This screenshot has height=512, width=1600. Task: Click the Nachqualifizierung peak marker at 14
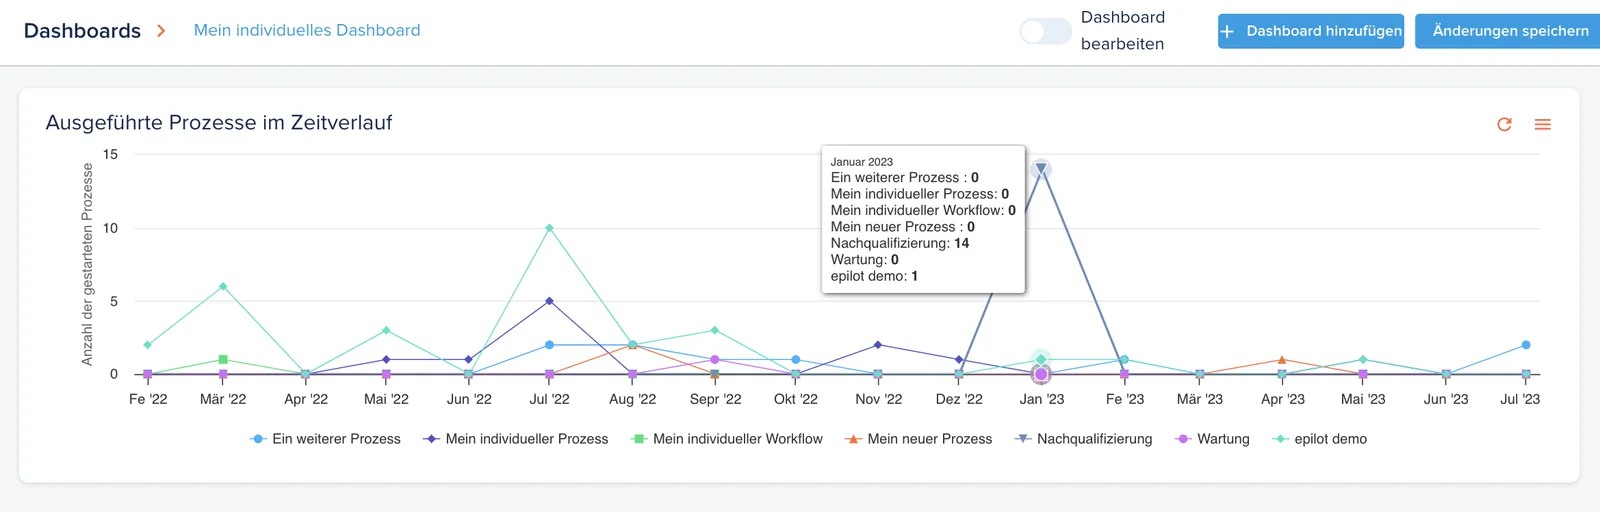pyautogui.click(x=1041, y=169)
